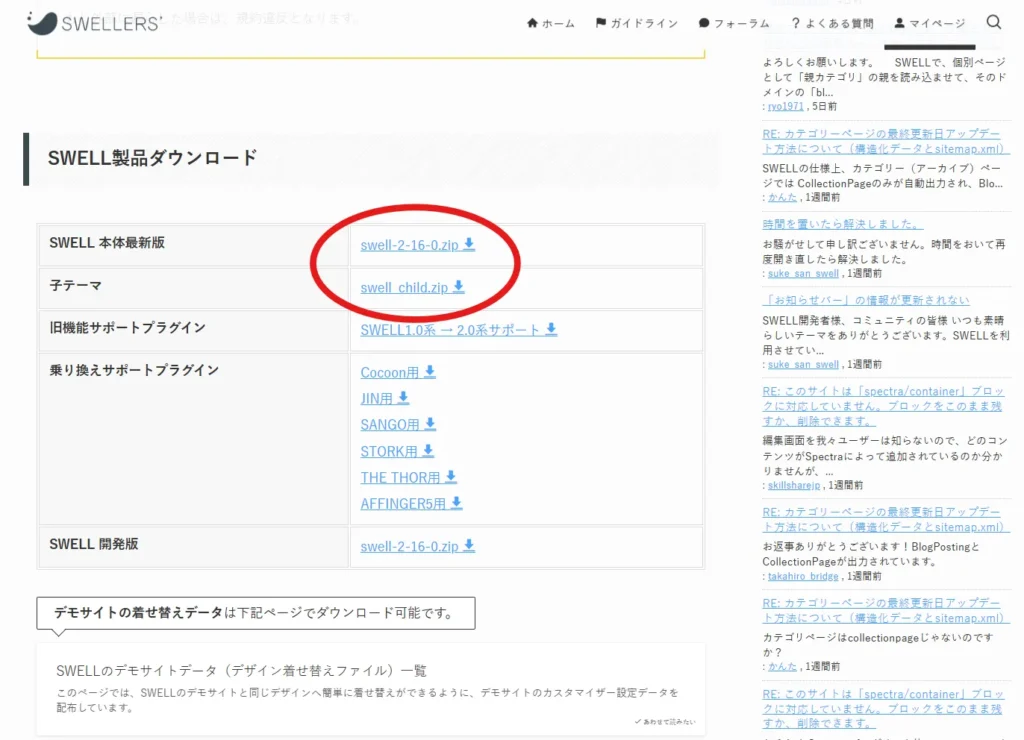Viewport: 1024px width, 740px height.
Task: Click the home icon in the header
Action: [x=532, y=22]
